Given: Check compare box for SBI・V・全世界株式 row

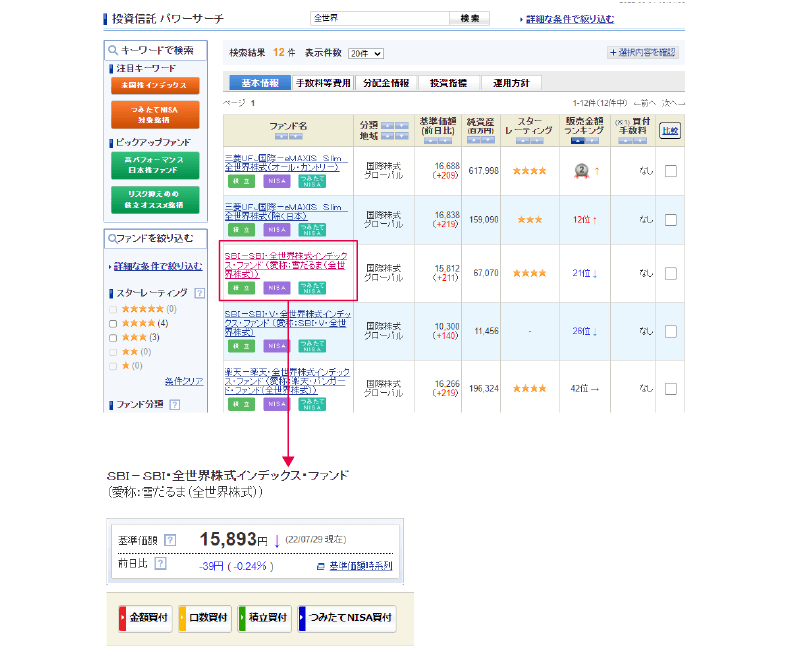Looking at the screenshot, I should tap(671, 332).
